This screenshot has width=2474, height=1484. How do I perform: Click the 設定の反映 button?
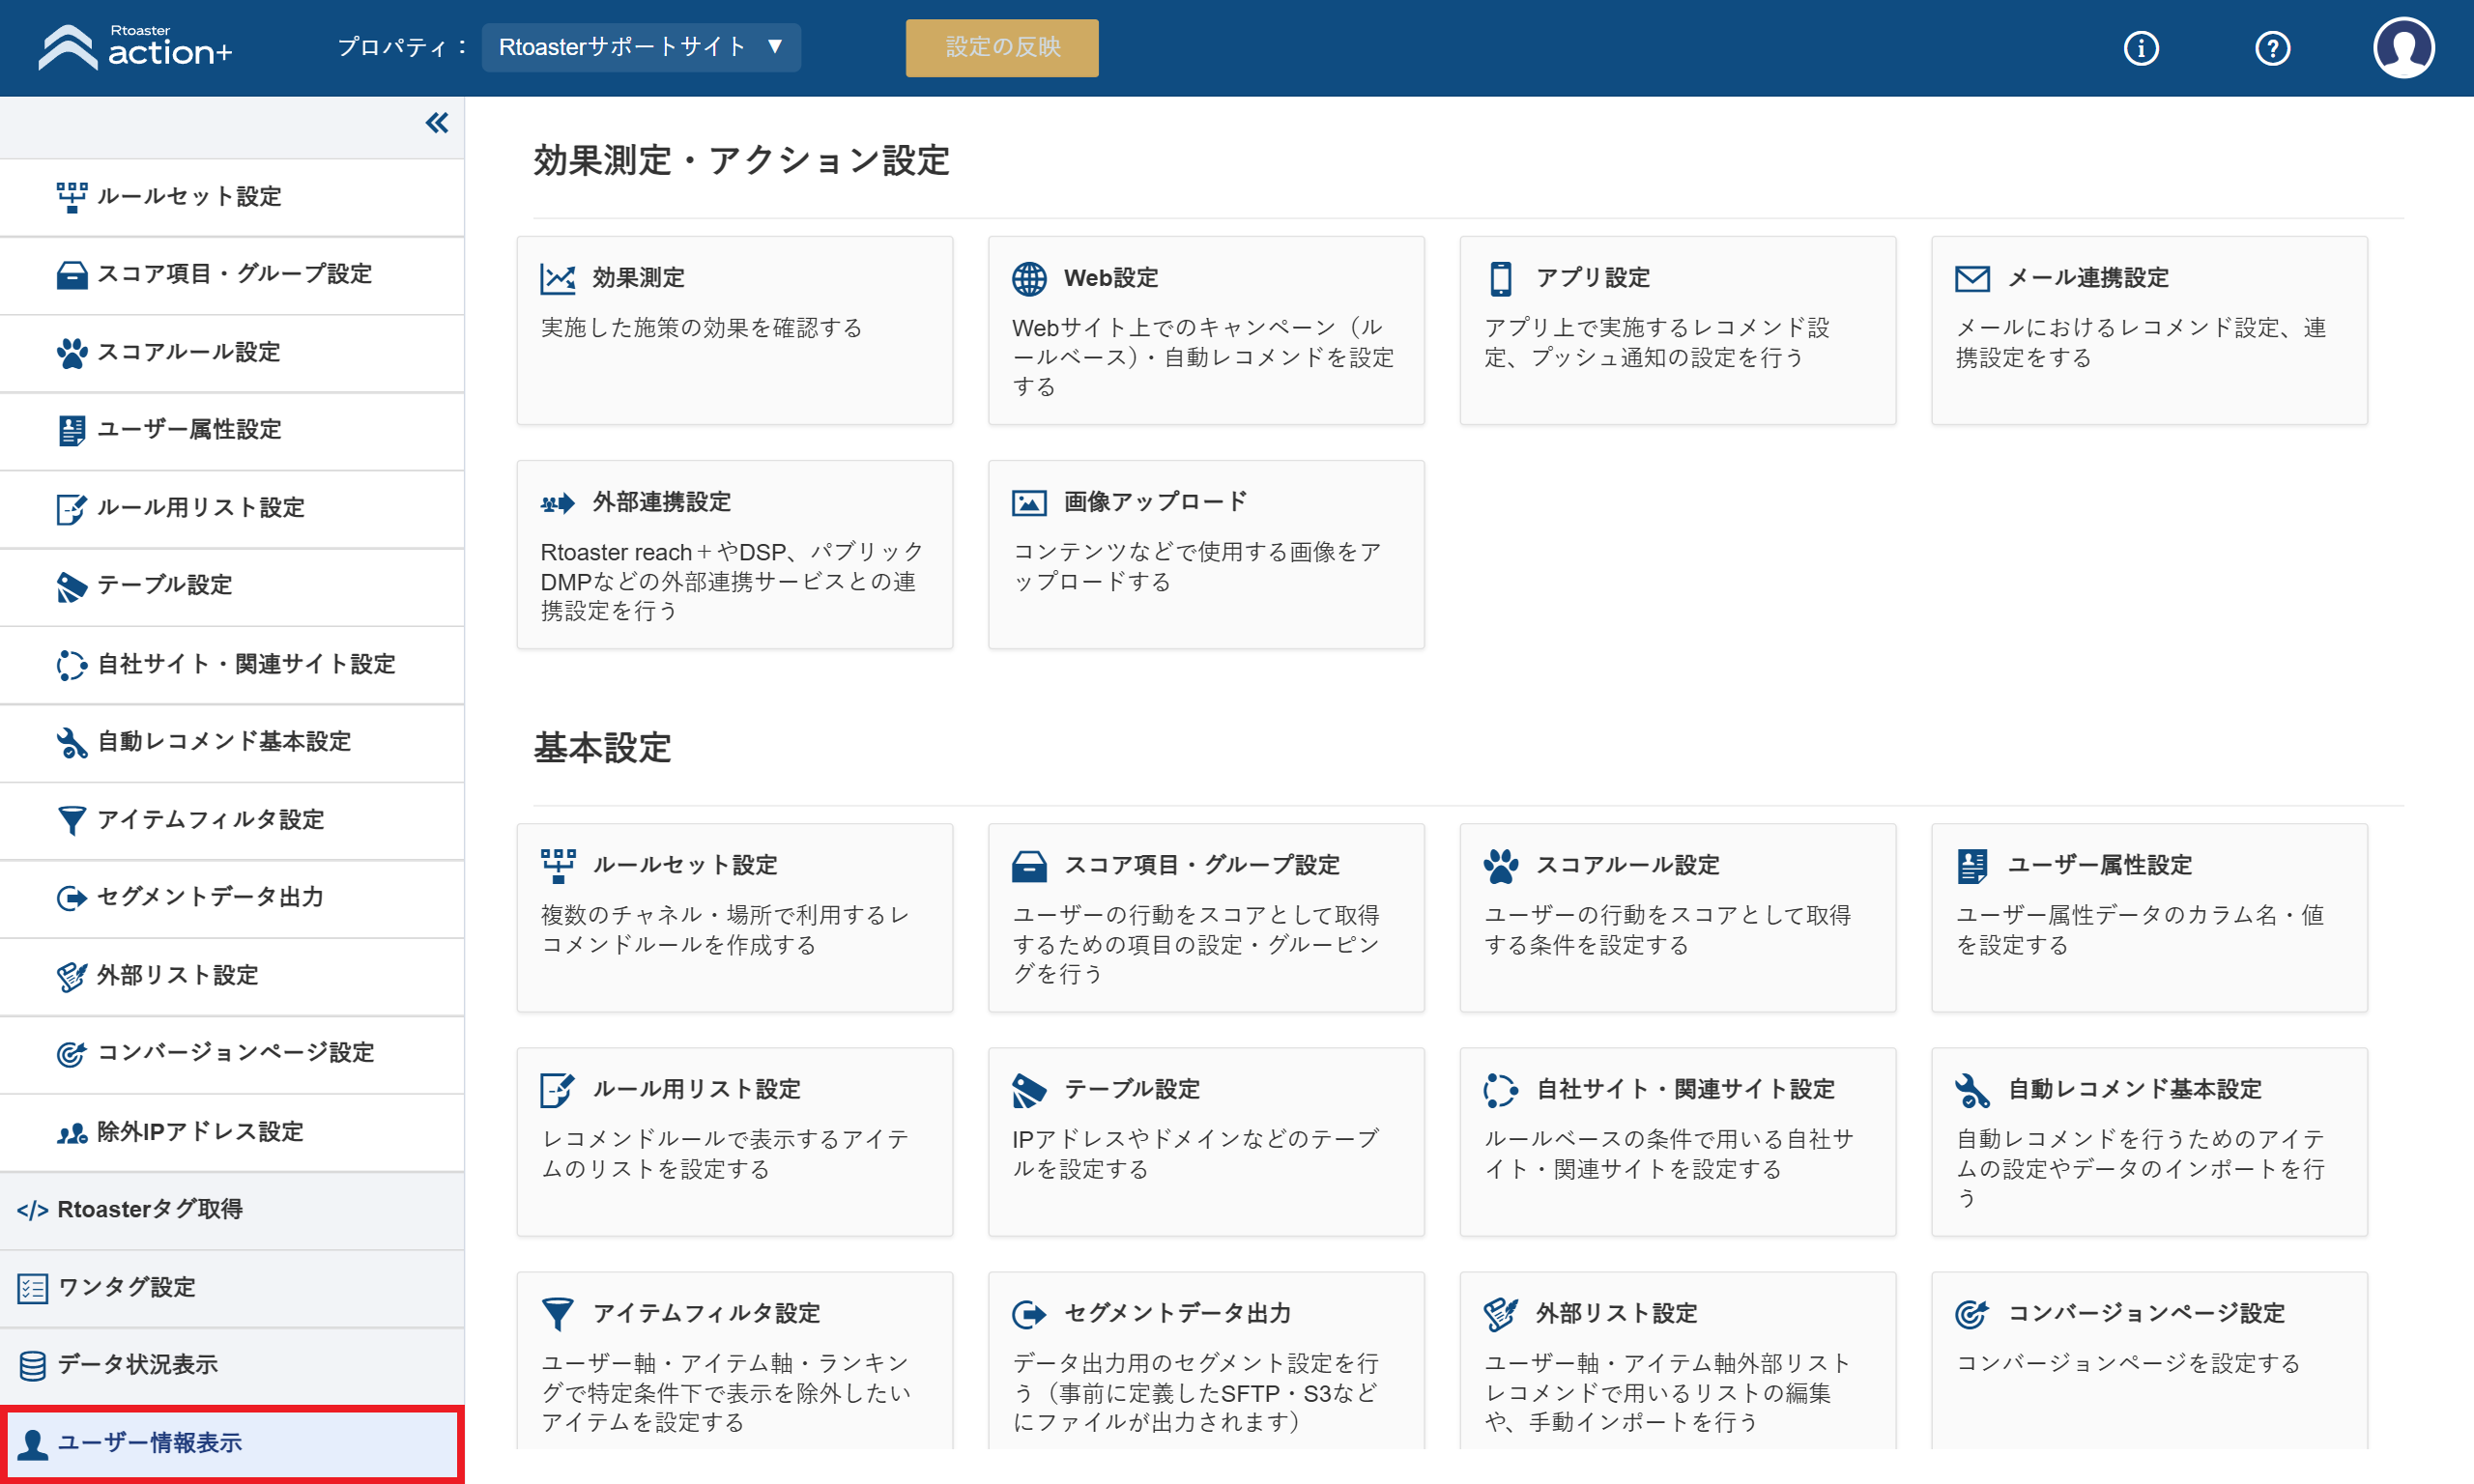pos(1002,47)
